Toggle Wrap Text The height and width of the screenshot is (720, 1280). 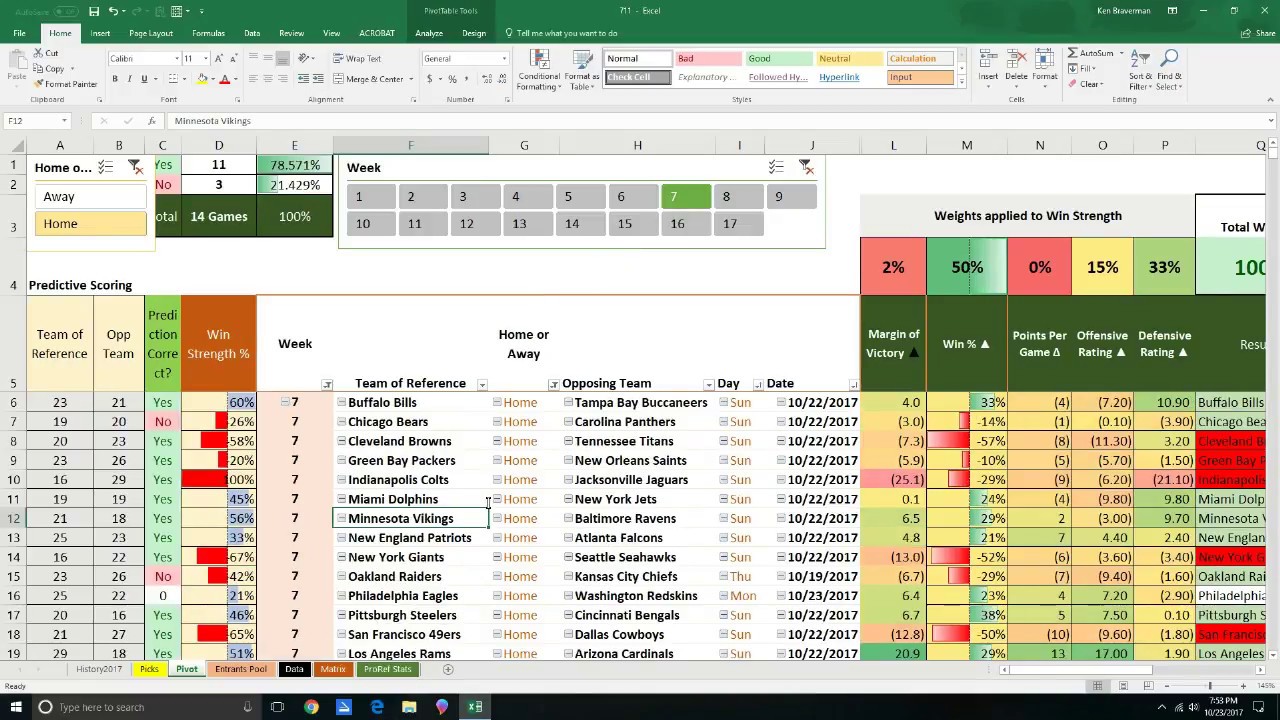(x=357, y=59)
